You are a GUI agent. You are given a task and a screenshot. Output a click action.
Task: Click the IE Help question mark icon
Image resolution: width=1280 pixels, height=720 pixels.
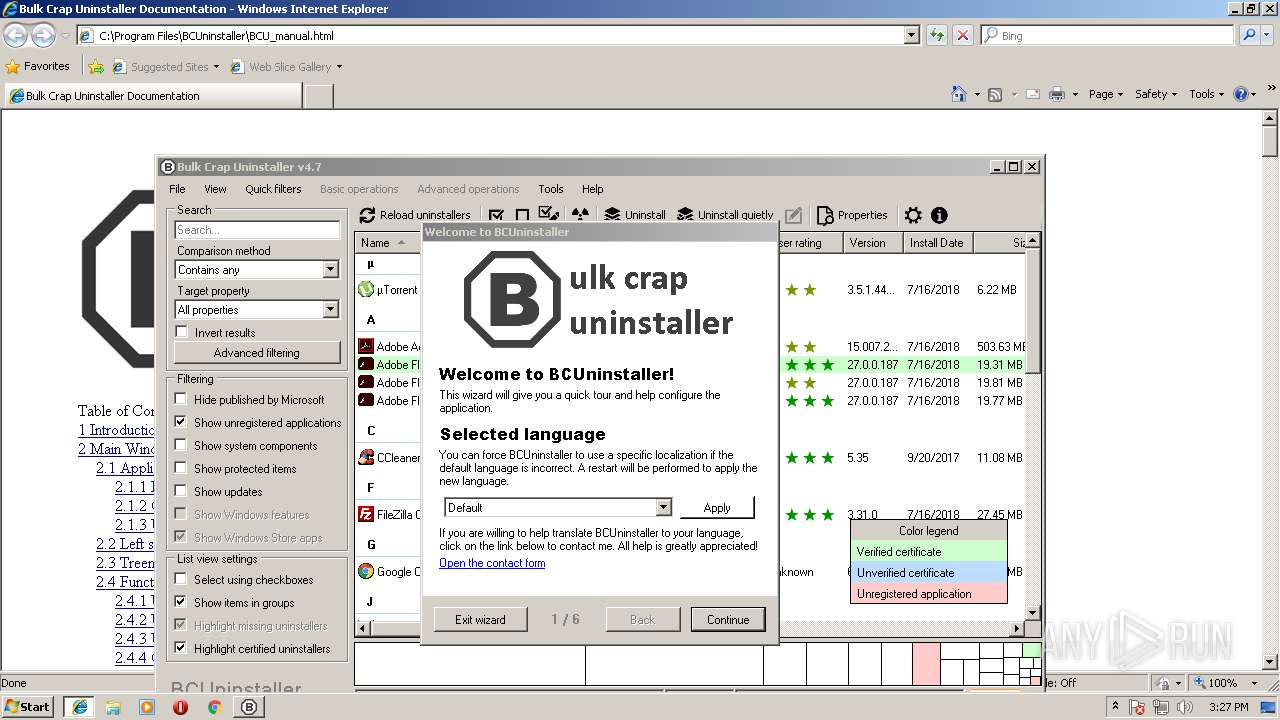pyautogui.click(x=1241, y=94)
